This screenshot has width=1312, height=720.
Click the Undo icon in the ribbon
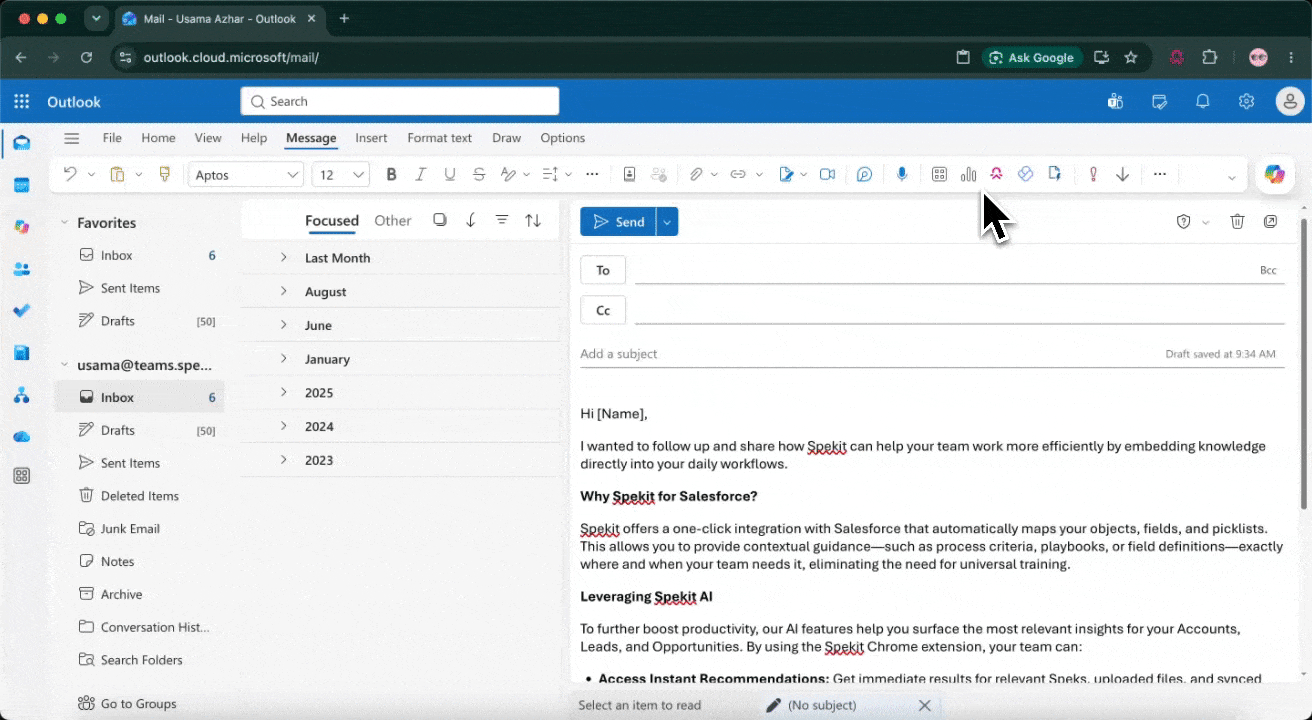pyautogui.click(x=69, y=174)
